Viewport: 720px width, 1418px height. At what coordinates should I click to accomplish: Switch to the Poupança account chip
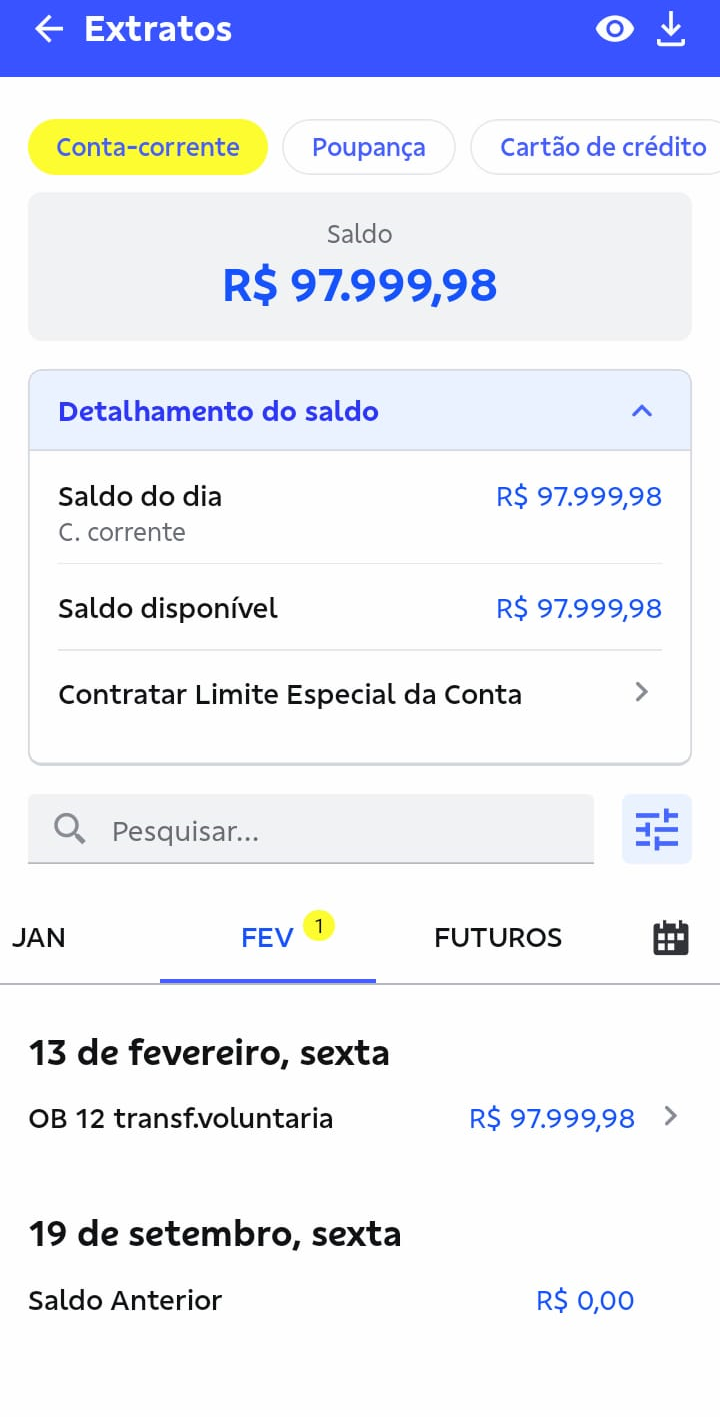368,148
